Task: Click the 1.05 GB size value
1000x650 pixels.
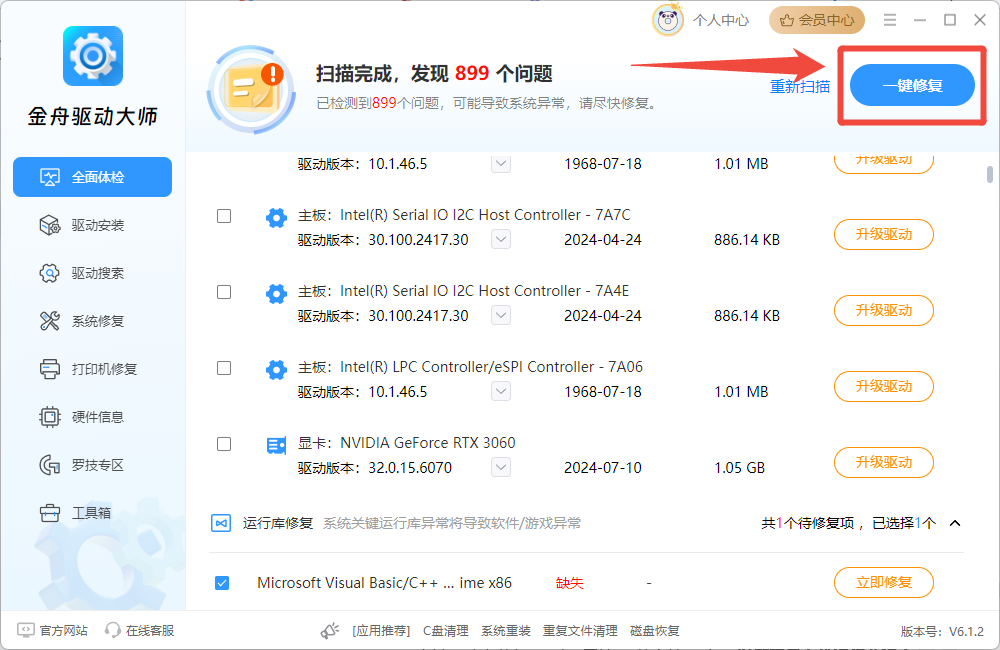Action: coord(739,468)
